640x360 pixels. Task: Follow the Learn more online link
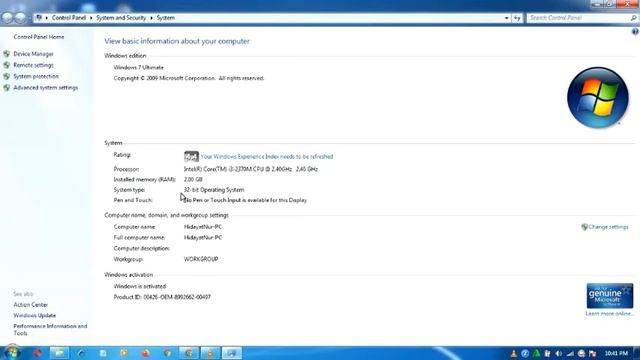coord(609,313)
